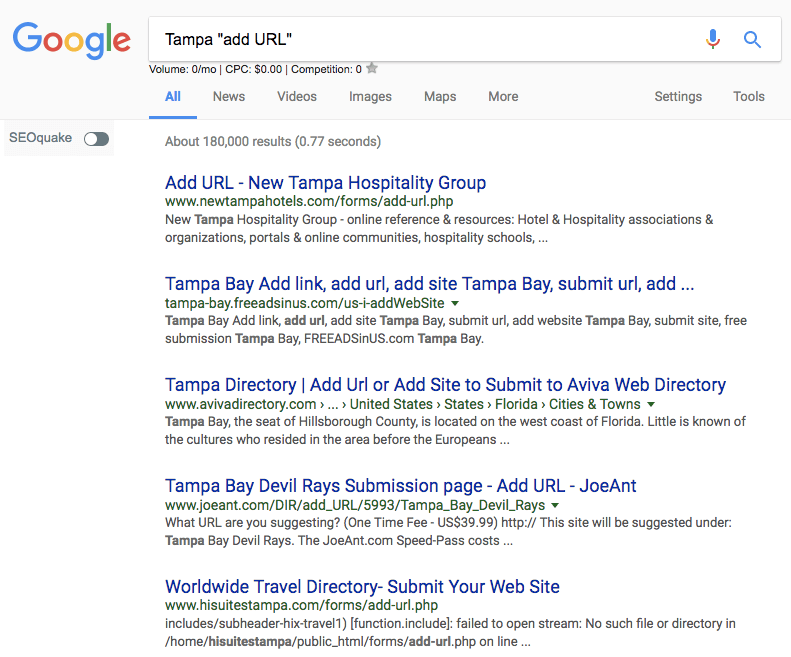Screen dimensions: 791x657
Task: Click in the search box text field
Action: 420,39
